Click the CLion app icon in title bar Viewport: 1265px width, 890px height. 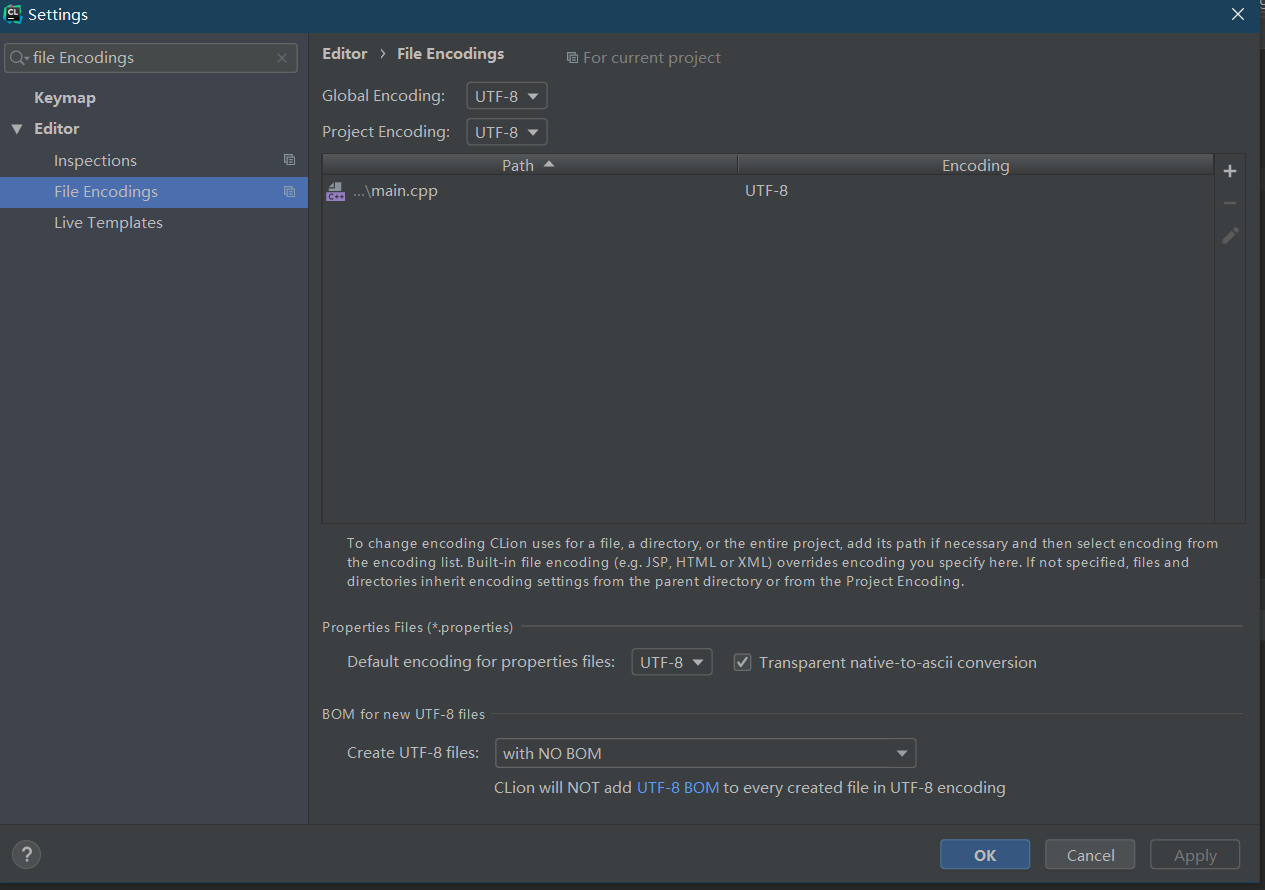pos(13,14)
